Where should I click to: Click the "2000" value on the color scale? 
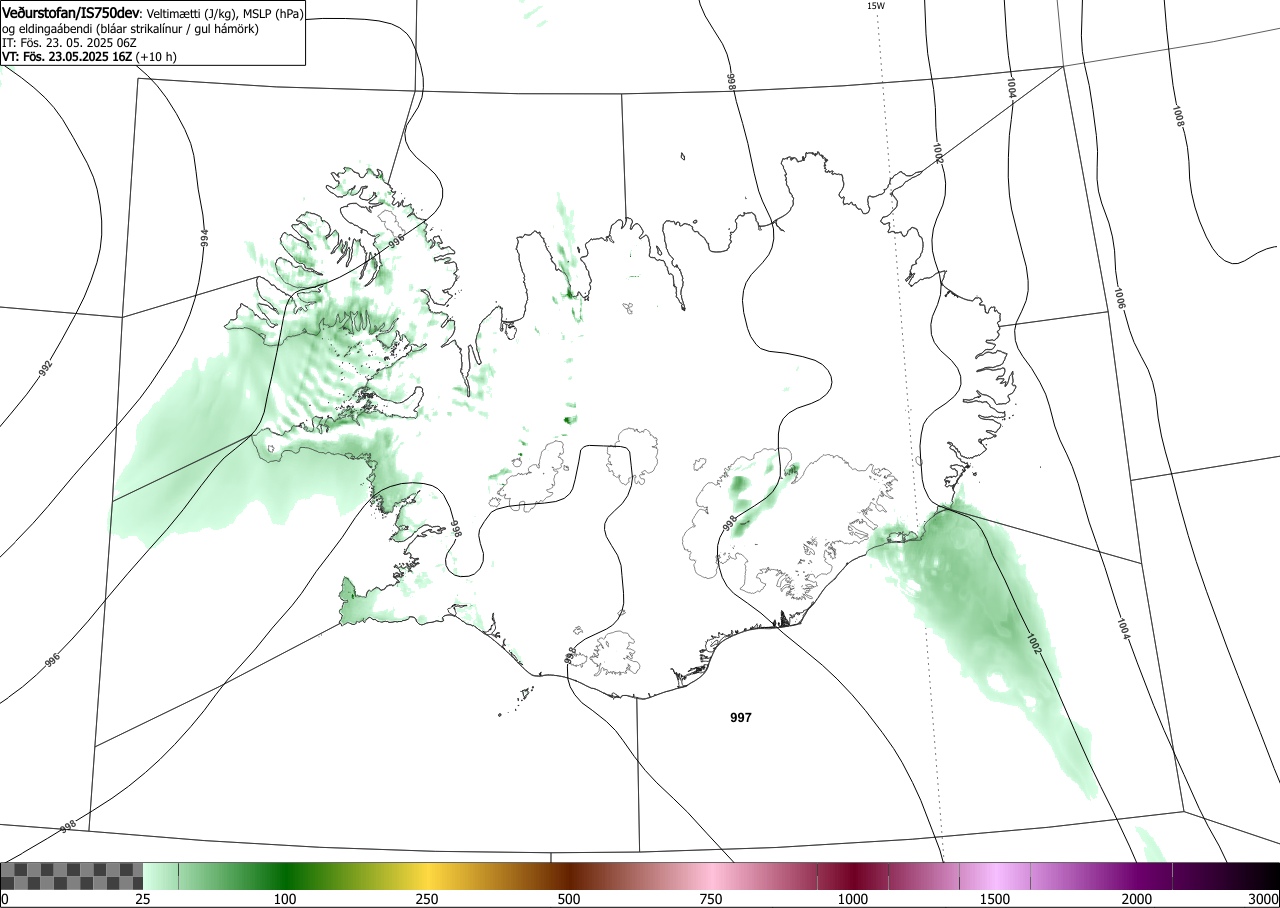click(x=1137, y=899)
